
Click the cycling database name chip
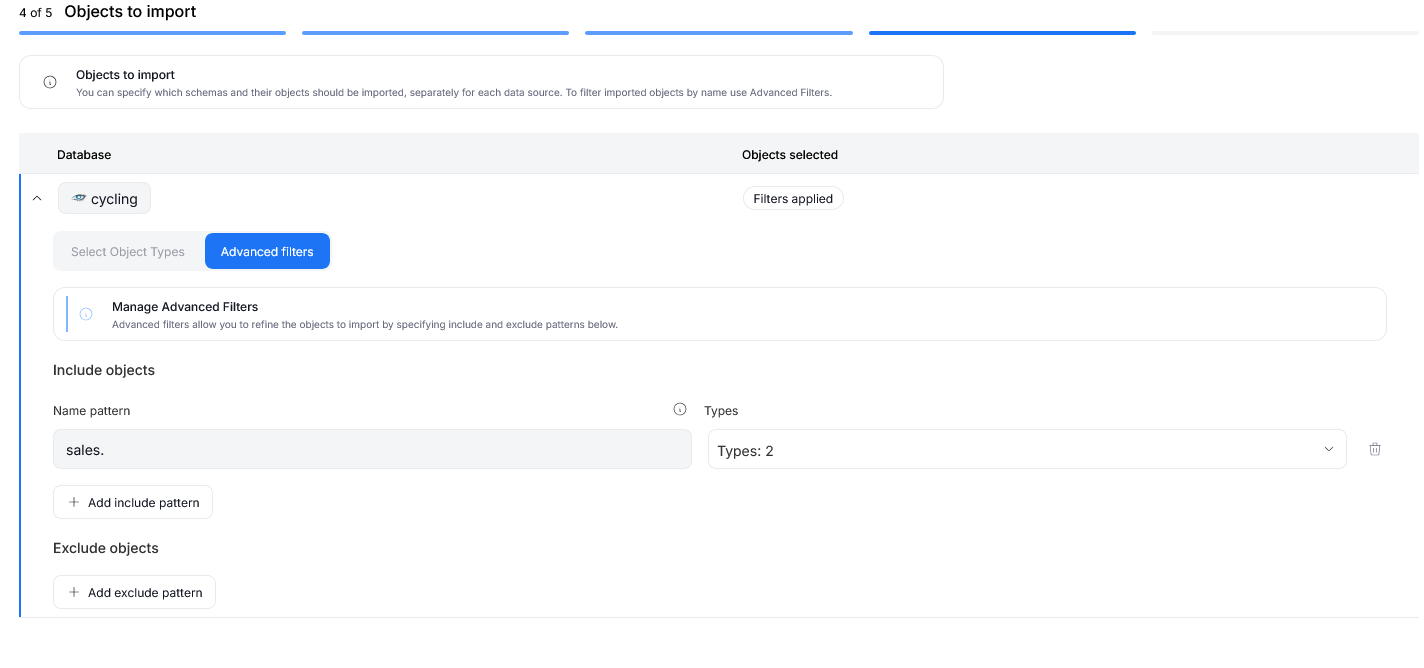point(104,198)
